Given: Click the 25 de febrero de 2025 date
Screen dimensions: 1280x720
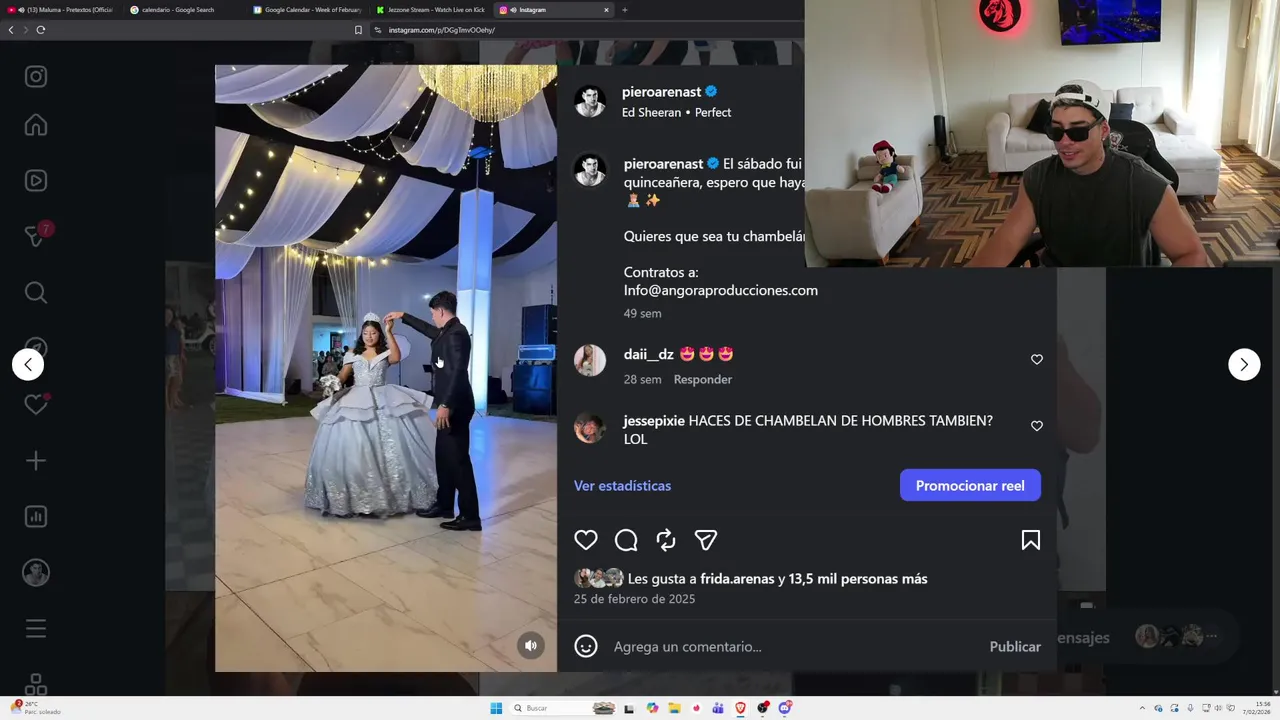Looking at the screenshot, I should click(634, 599).
